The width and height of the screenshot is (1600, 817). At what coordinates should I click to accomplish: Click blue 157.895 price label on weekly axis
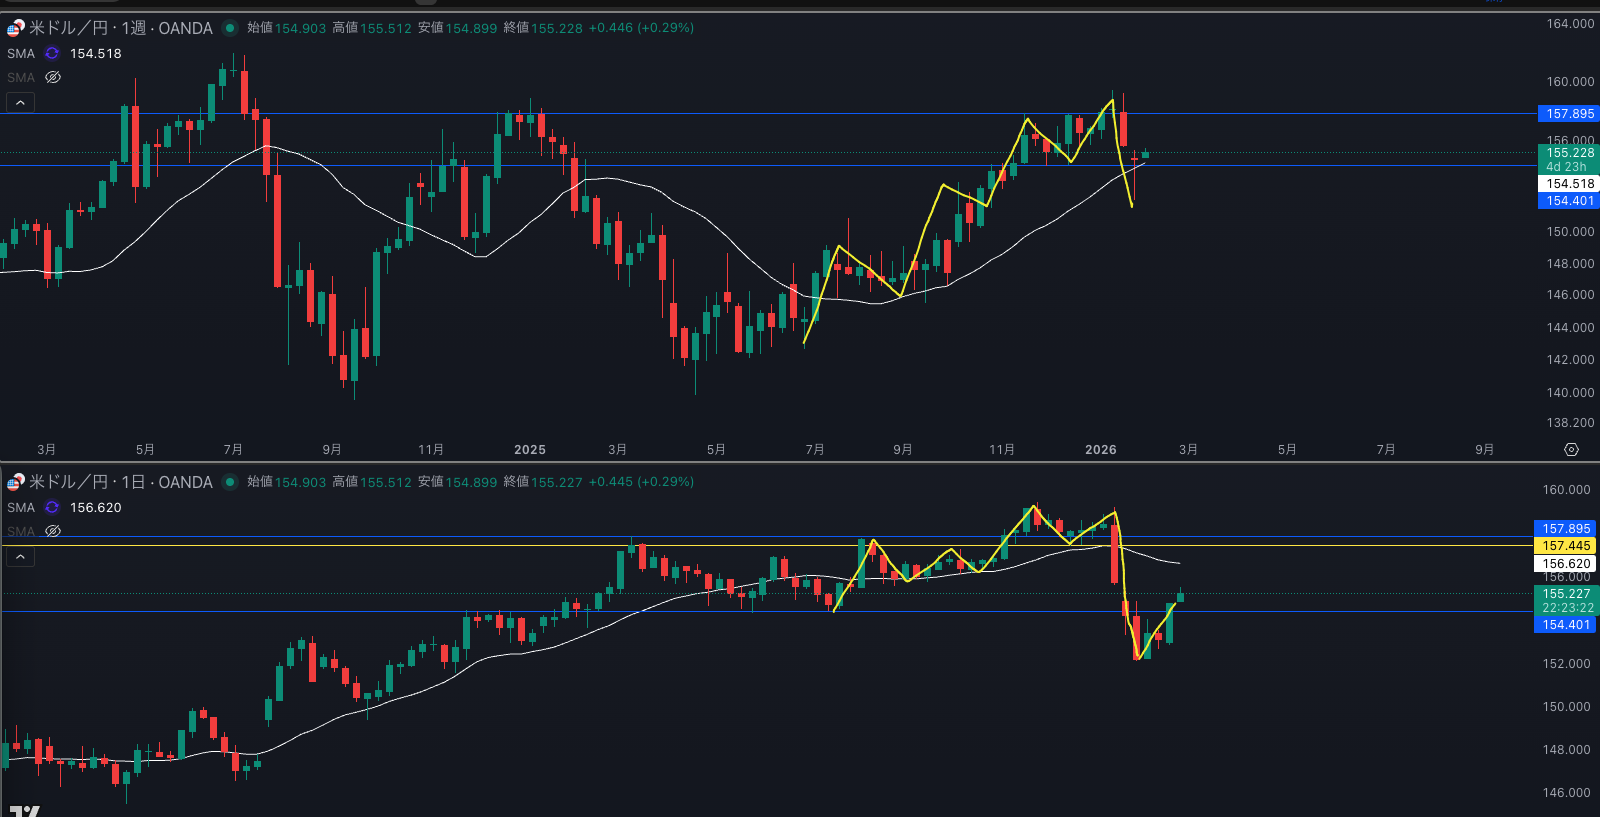[x=1569, y=114]
